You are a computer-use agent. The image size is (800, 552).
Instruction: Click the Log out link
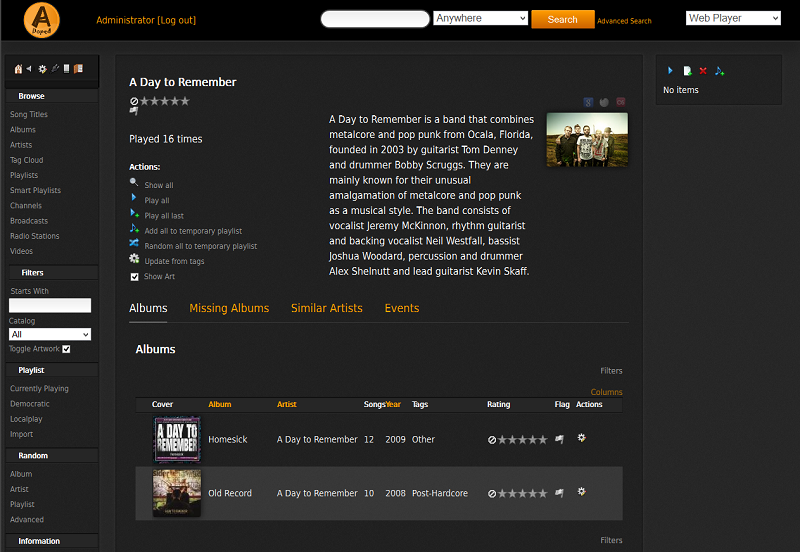click(x=177, y=20)
